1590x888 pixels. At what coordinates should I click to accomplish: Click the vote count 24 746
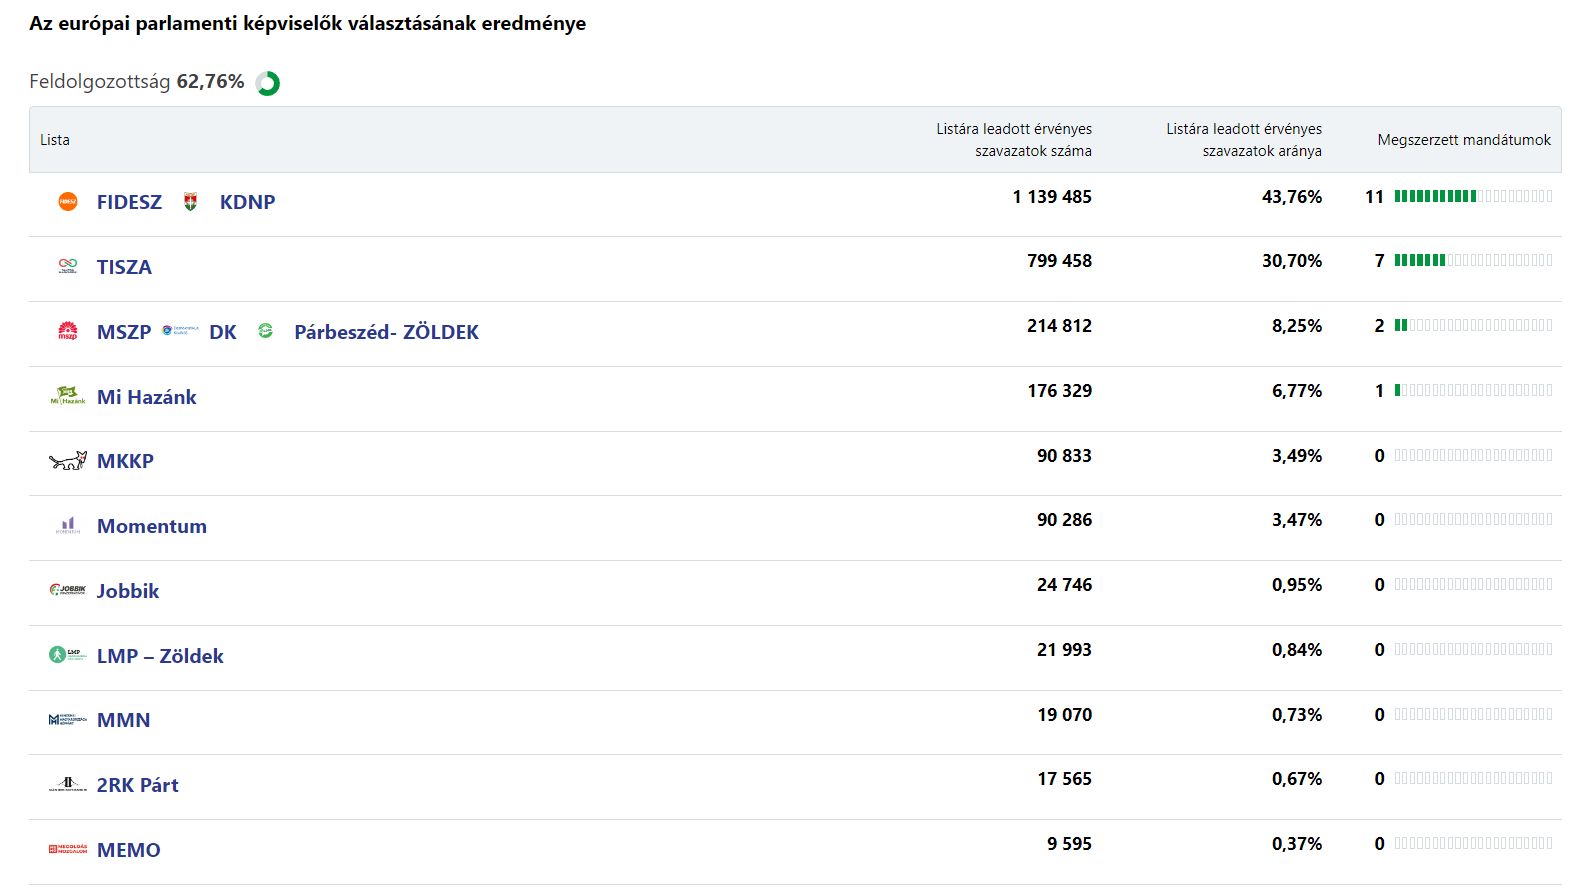1064,585
